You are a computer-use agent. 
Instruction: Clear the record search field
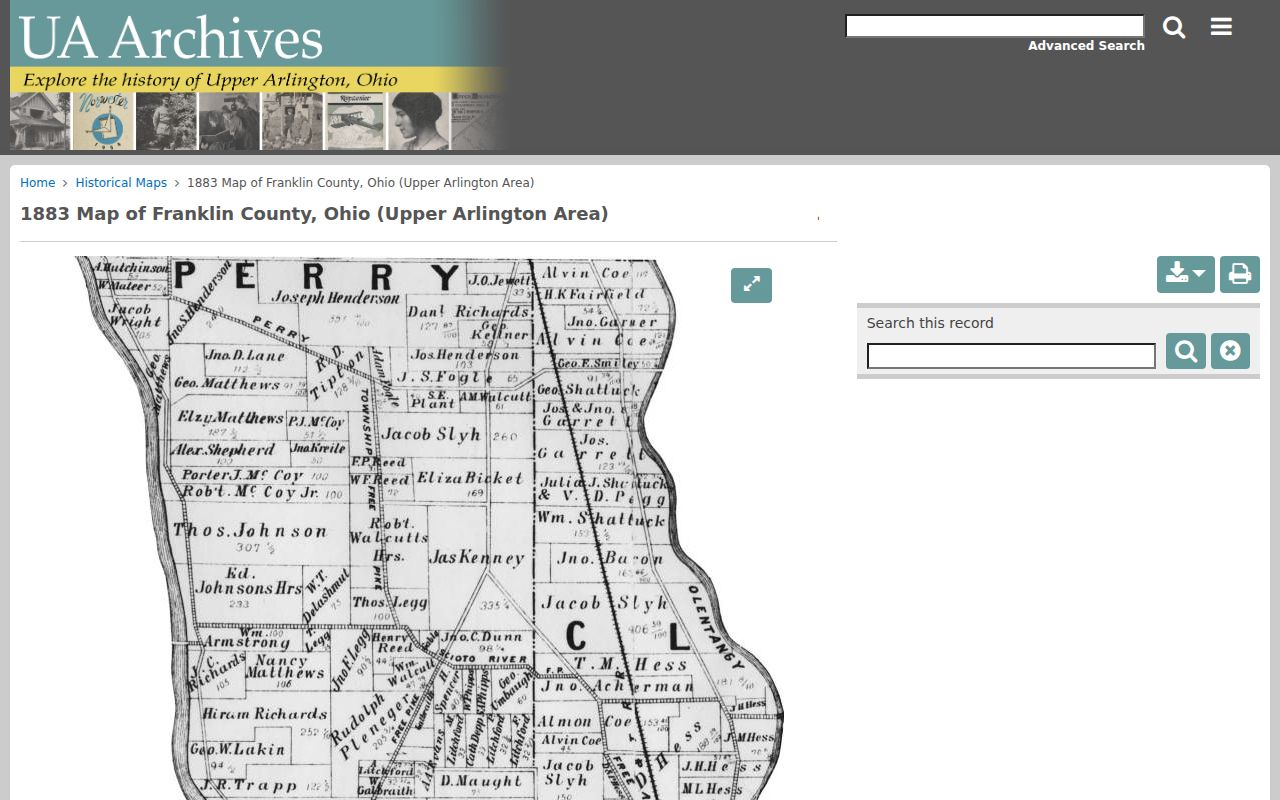pyautogui.click(x=1230, y=351)
